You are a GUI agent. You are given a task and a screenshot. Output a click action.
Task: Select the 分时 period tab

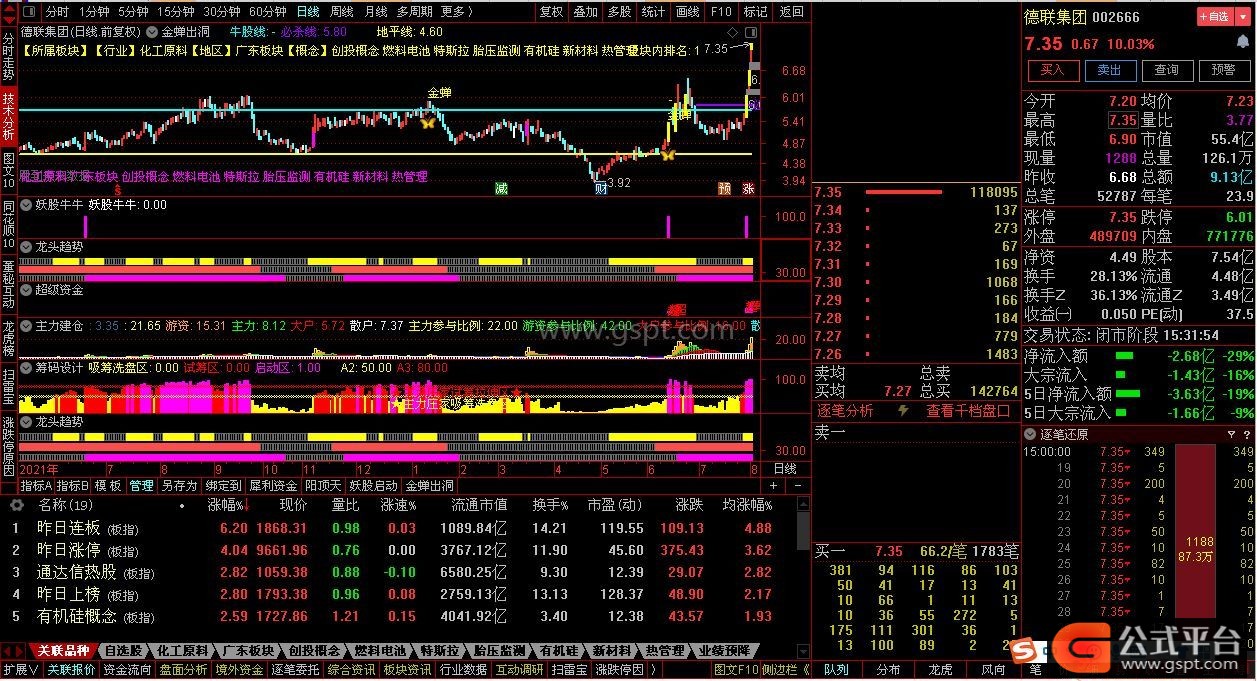pyautogui.click(x=57, y=12)
